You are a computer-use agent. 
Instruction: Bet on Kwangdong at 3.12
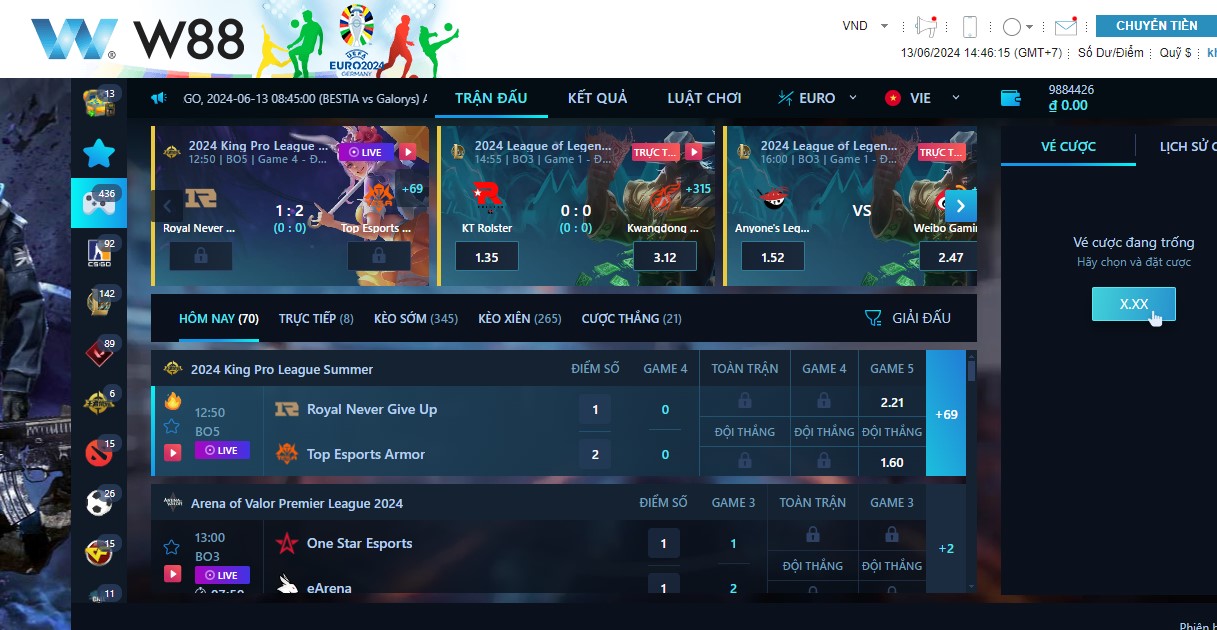coord(664,257)
